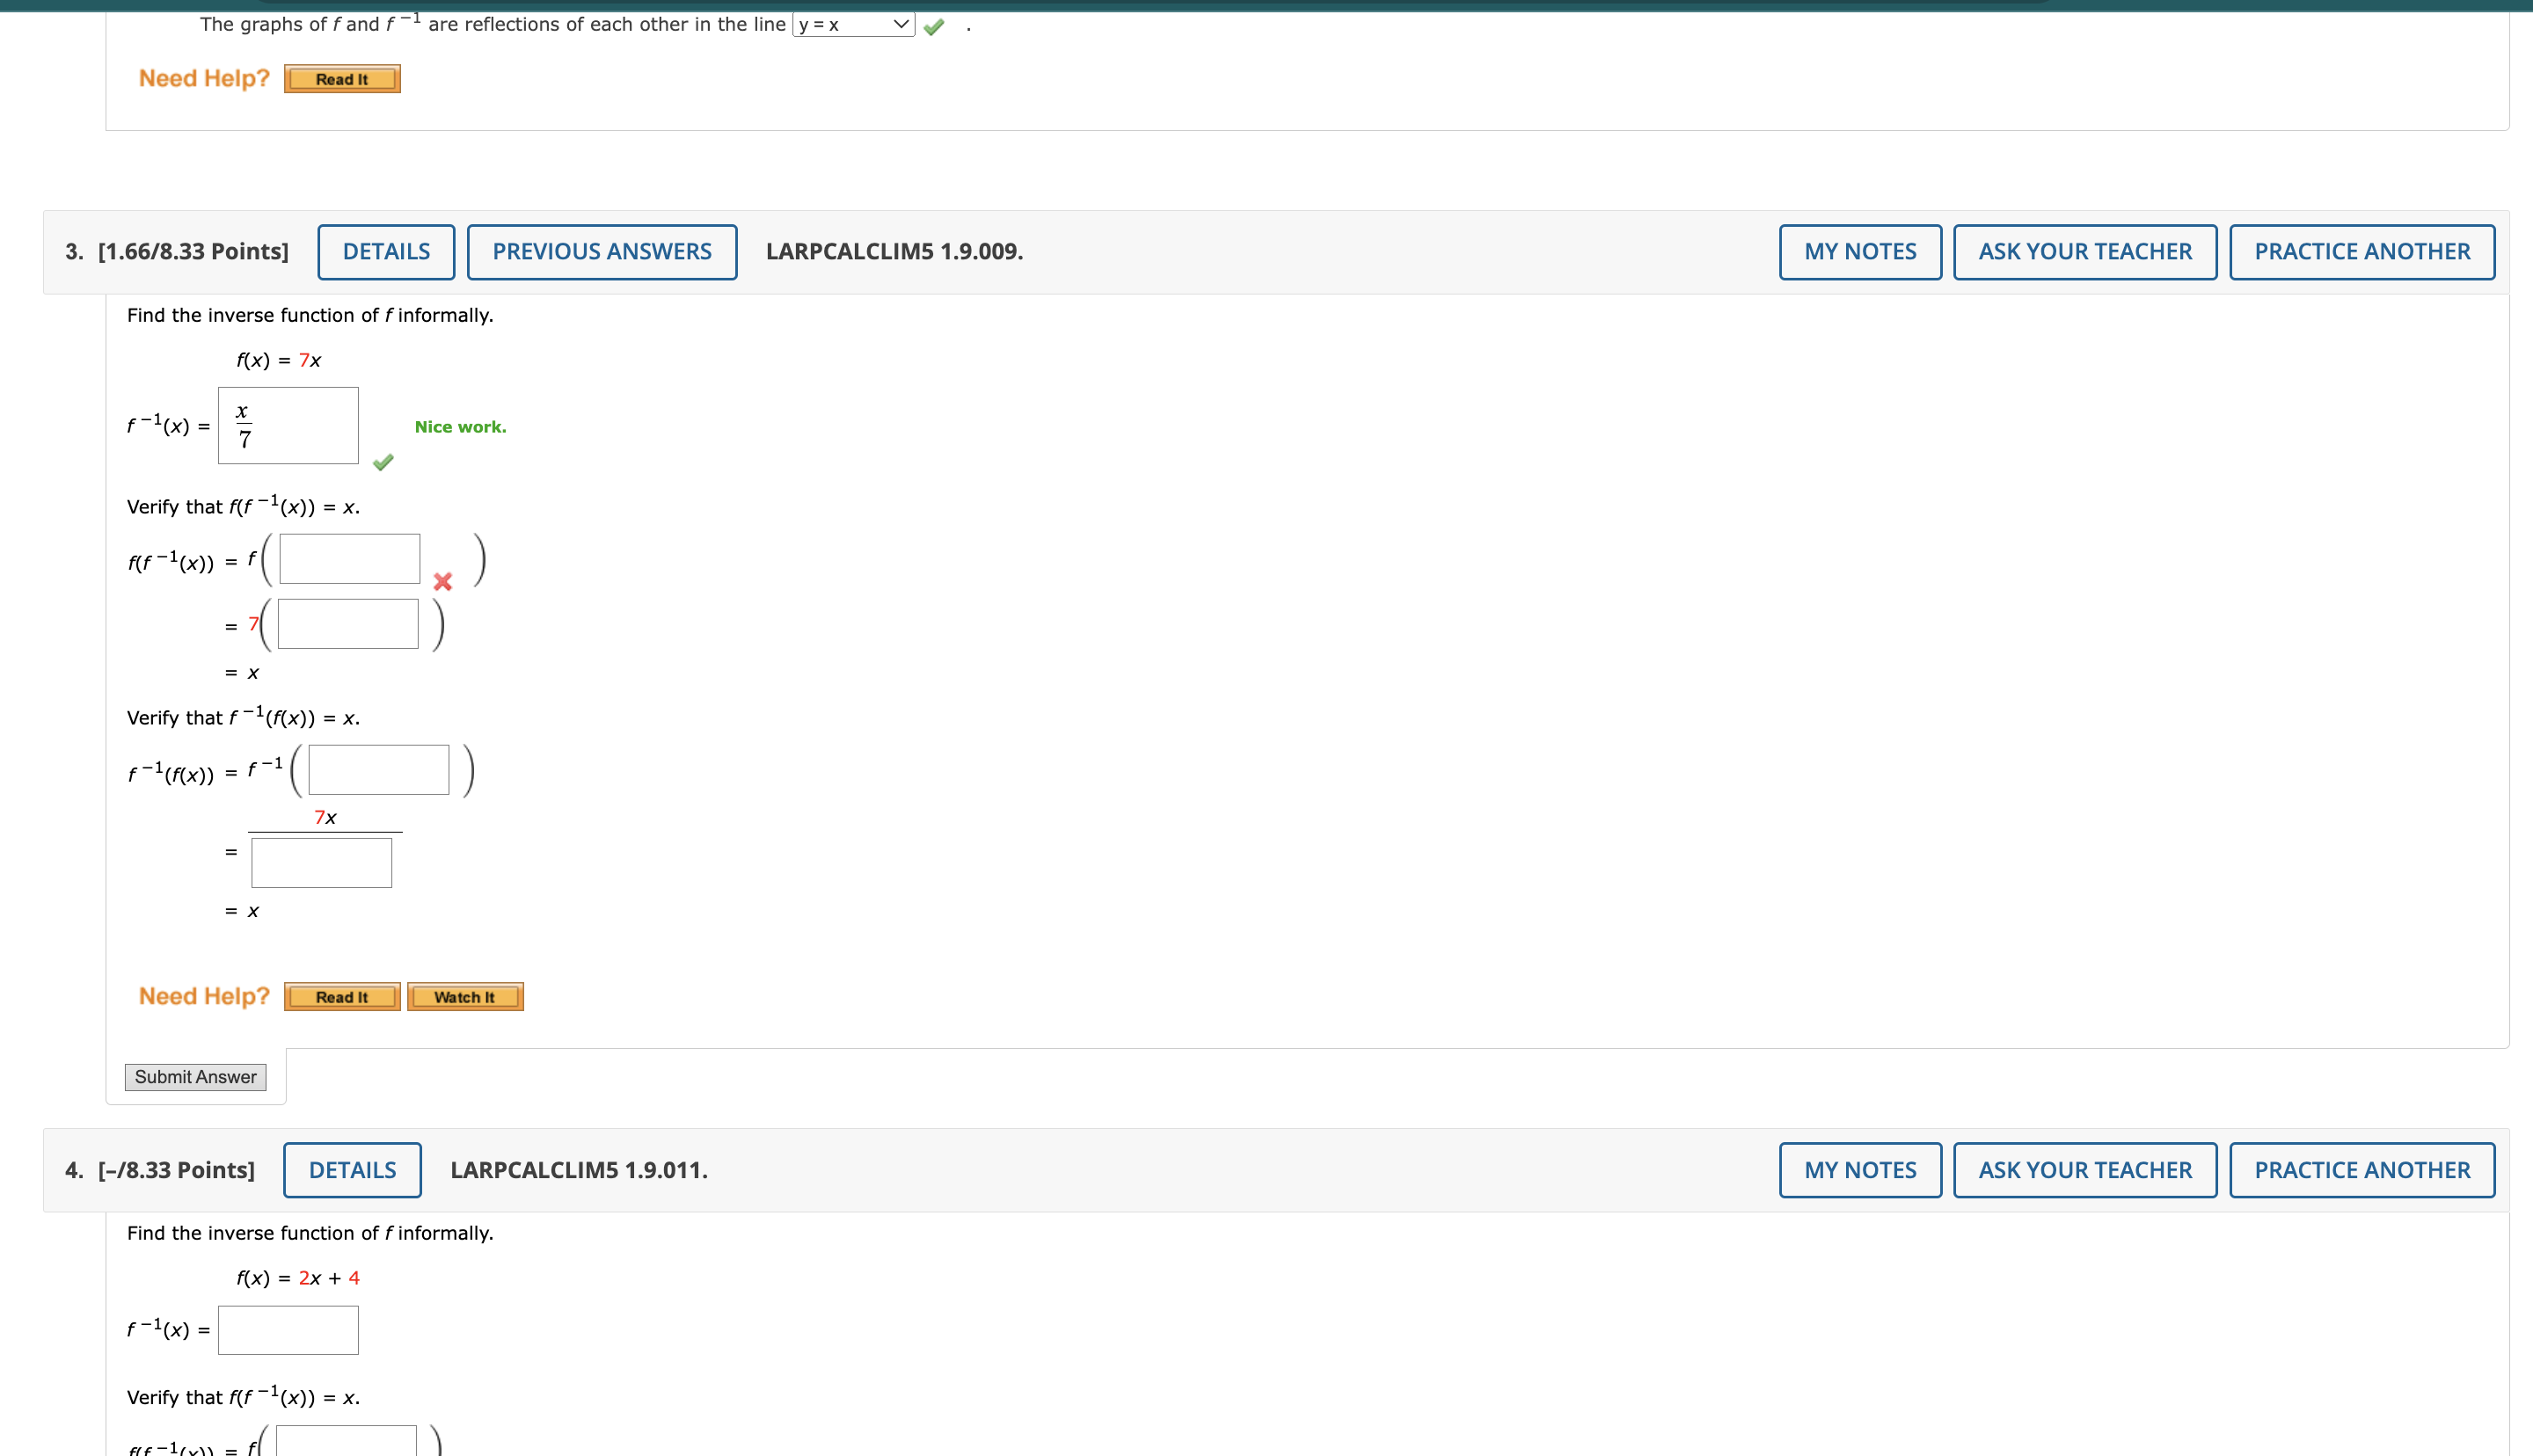Expand DETAILS for problem 1.9.011

pyautogui.click(x=351, y=1169)
